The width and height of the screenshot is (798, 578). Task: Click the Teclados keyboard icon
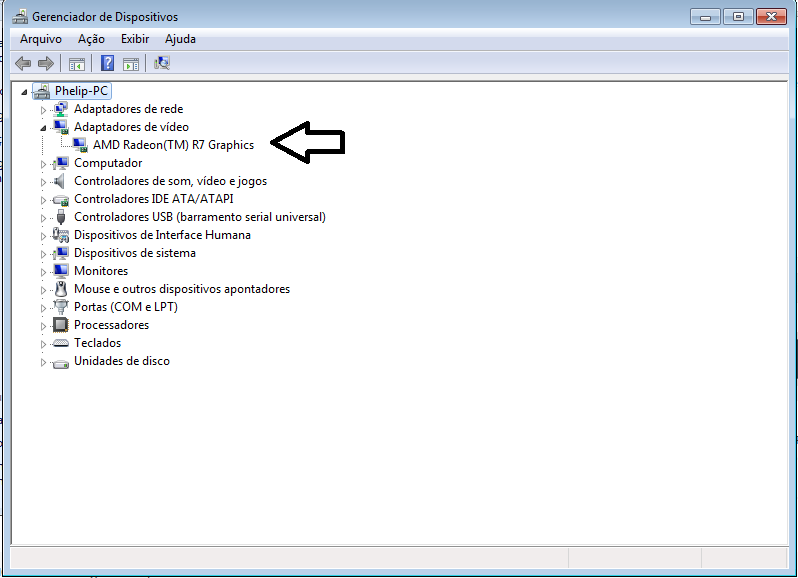61,343
